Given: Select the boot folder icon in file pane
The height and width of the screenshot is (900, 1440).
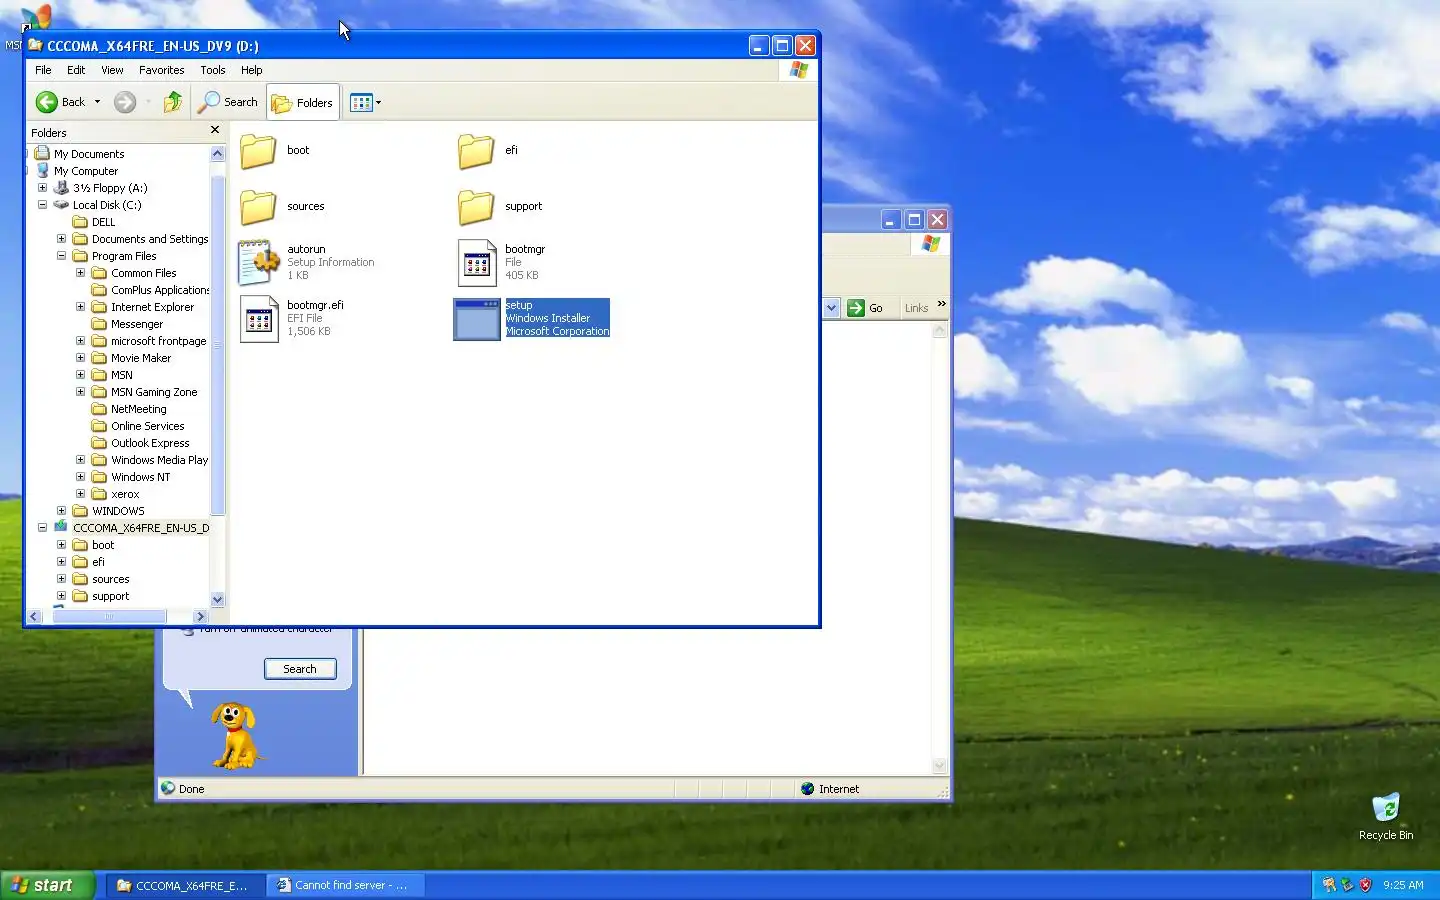Looking at the screenshot, I should pyautogui.click(x=258, y=151).
